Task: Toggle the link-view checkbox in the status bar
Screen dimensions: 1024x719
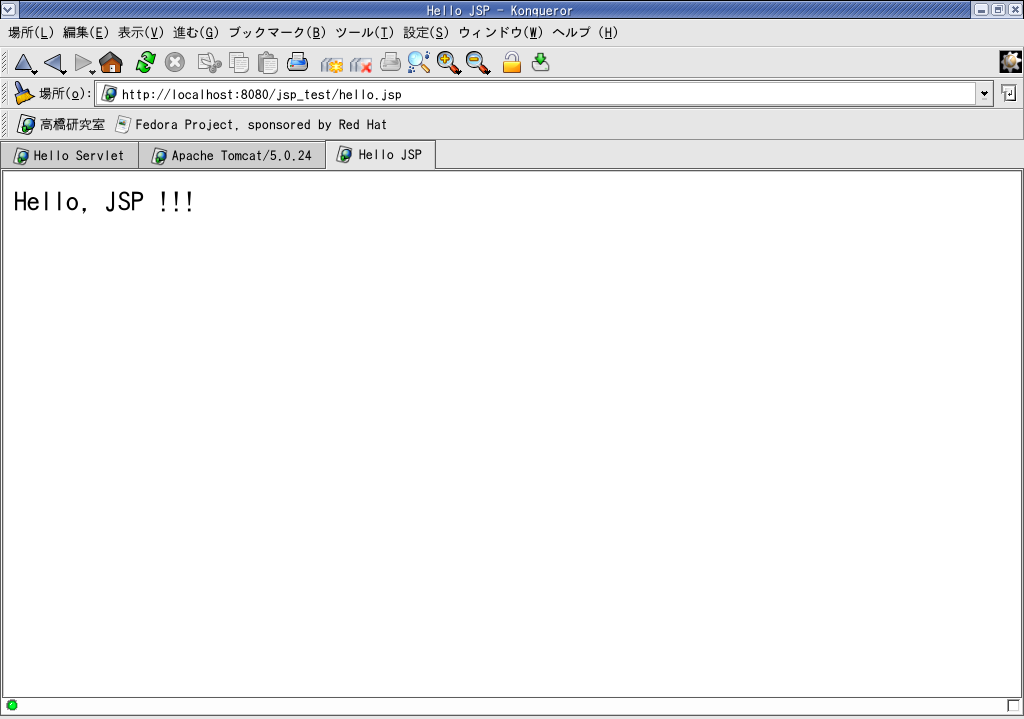Action: (1013, 705)
